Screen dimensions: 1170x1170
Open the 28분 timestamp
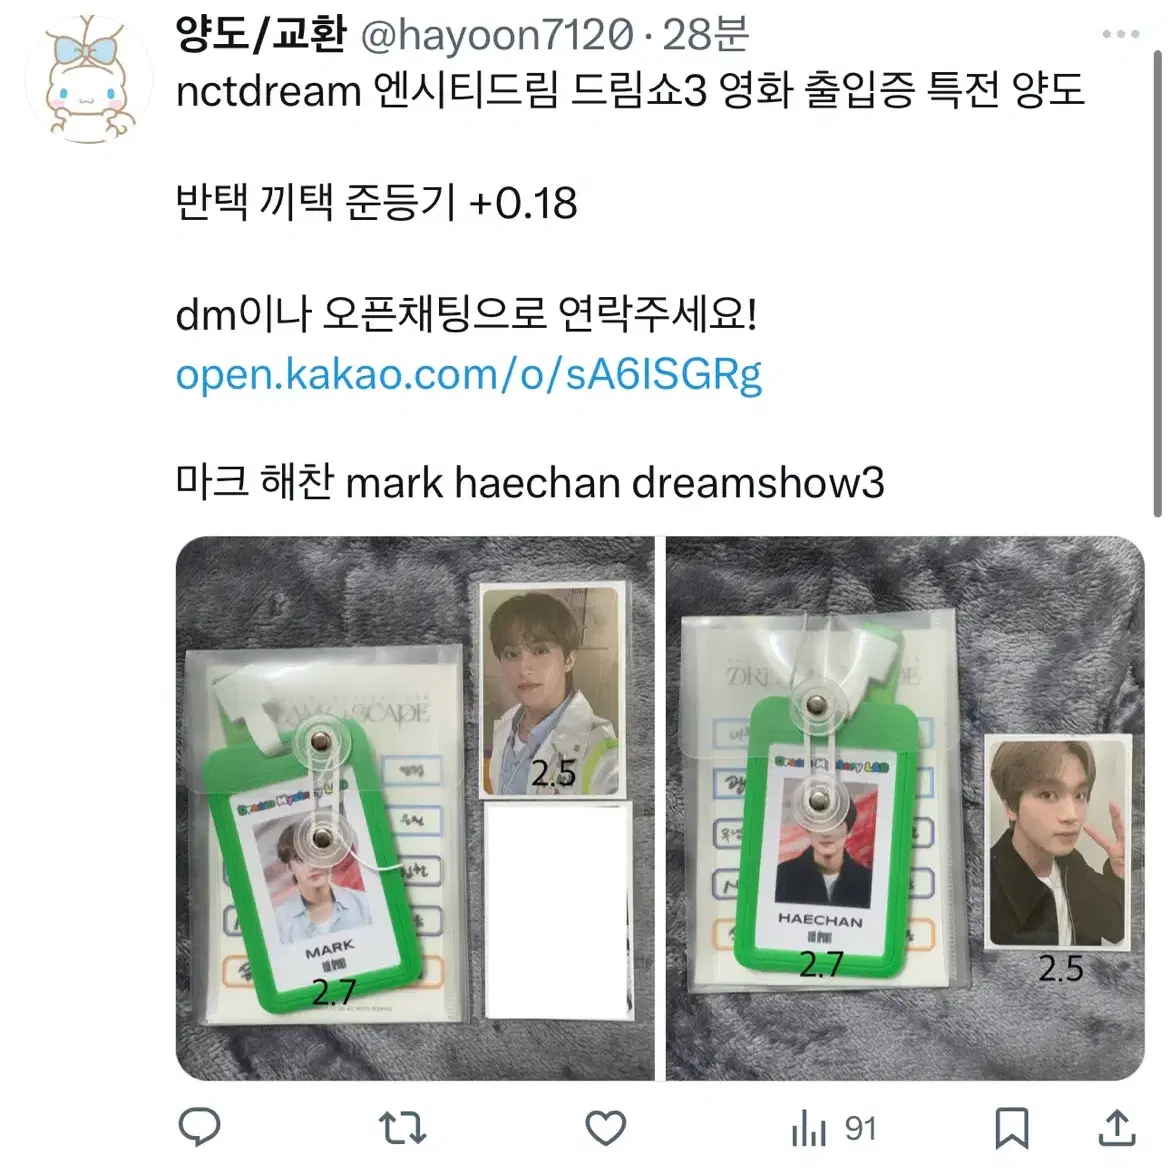(x=705, y=34)
